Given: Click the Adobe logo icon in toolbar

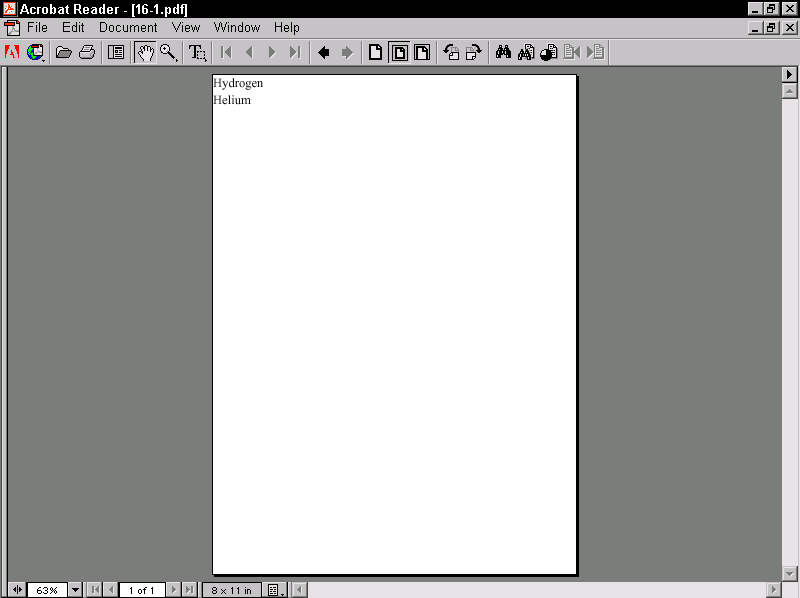Looking at the screenshot, I should click(13, 53).
